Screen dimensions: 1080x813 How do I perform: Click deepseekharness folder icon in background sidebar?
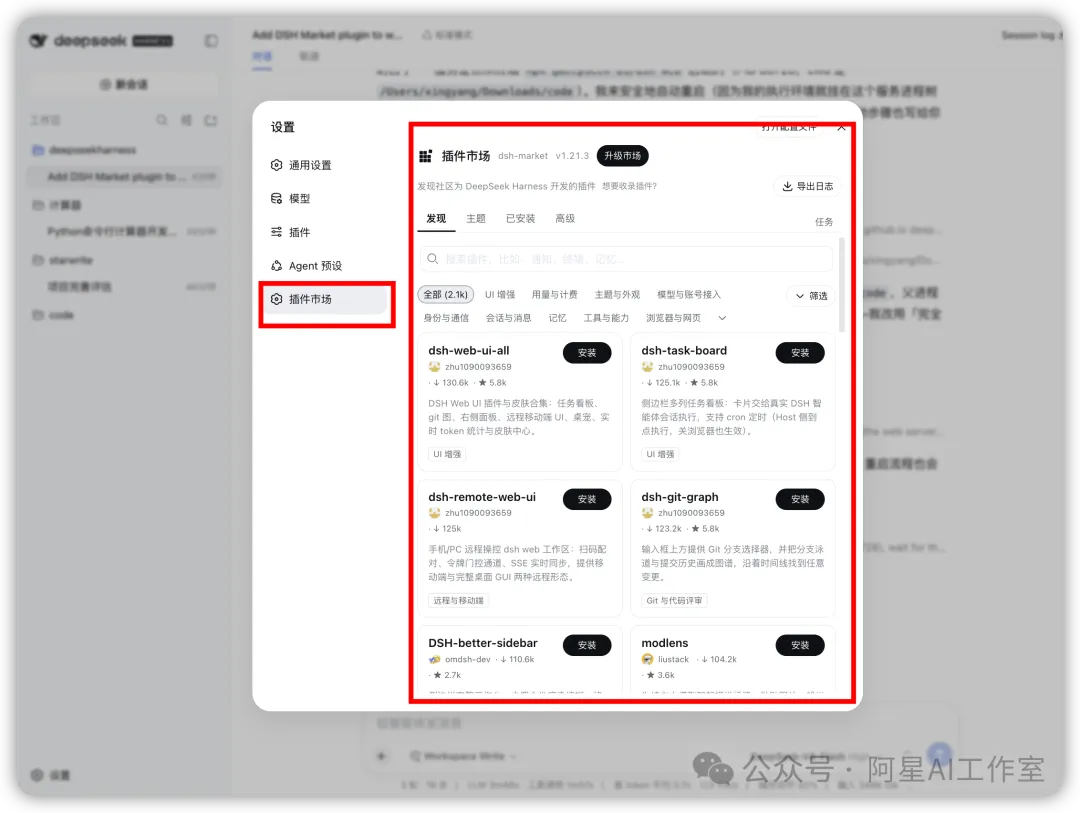(x=38, y=150)
